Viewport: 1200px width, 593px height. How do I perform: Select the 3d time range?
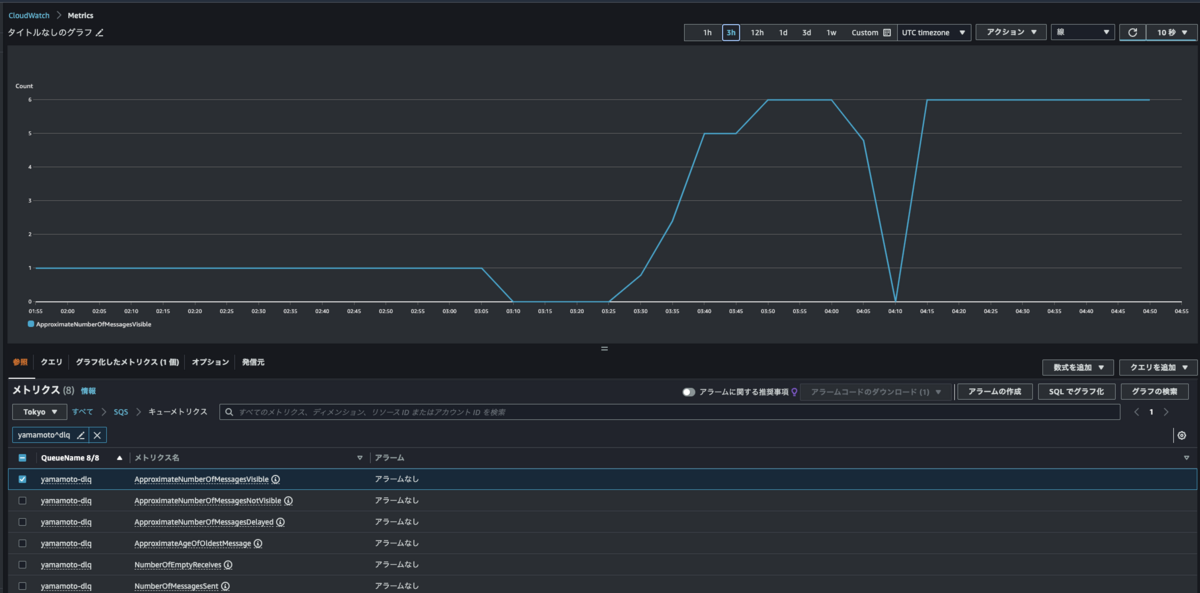806,33
